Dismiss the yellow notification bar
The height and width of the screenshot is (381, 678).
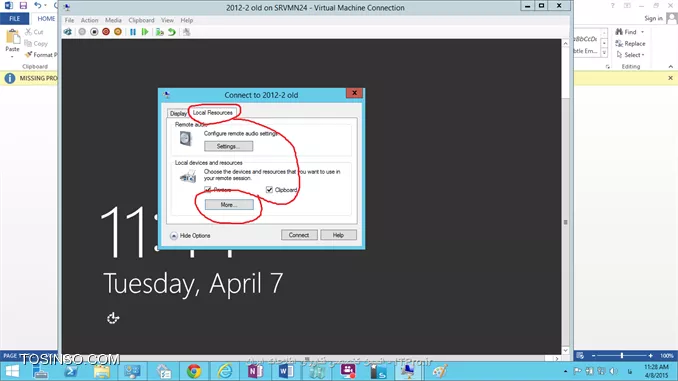pos(671,78)
